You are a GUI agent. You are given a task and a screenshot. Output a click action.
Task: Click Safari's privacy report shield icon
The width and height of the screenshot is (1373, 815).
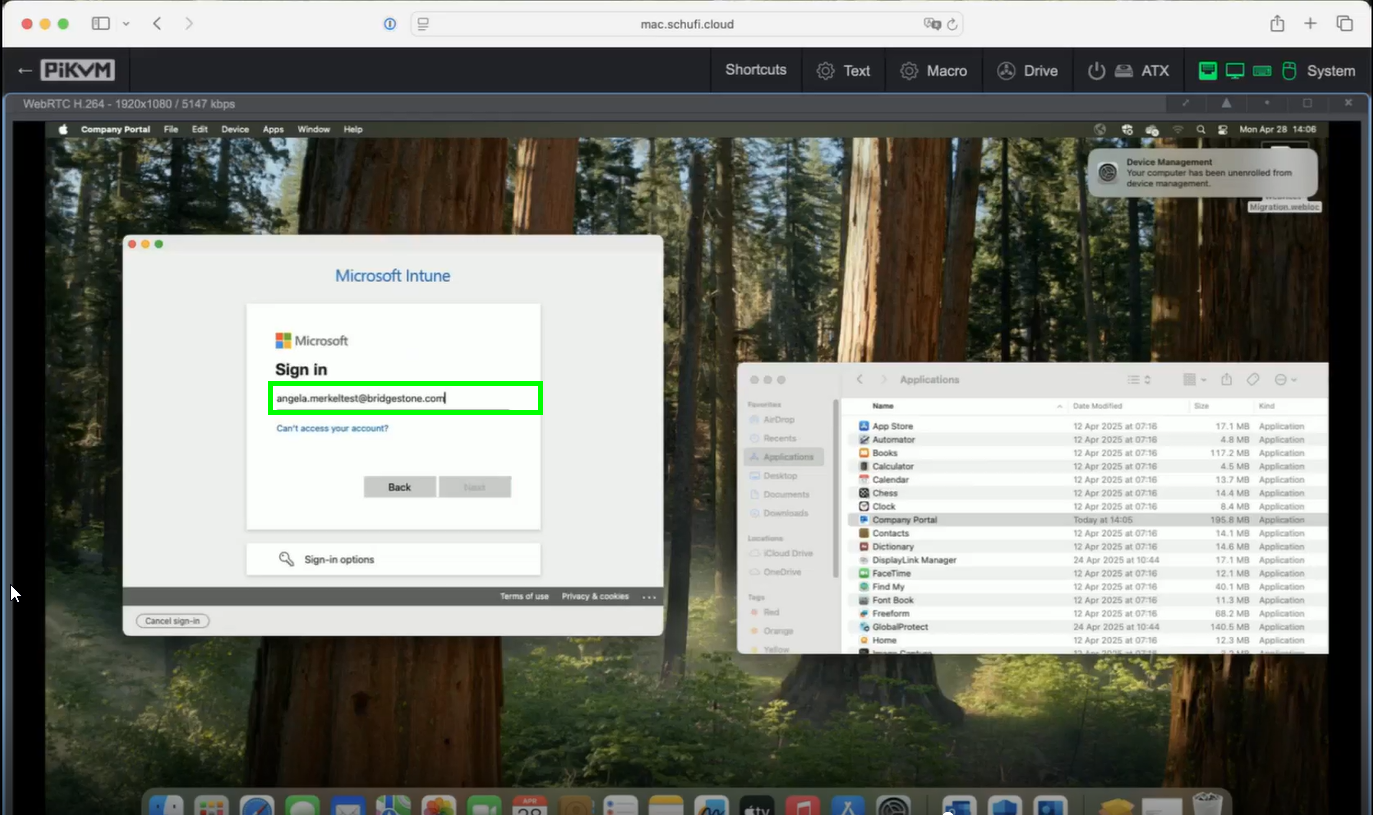point(390,24)
